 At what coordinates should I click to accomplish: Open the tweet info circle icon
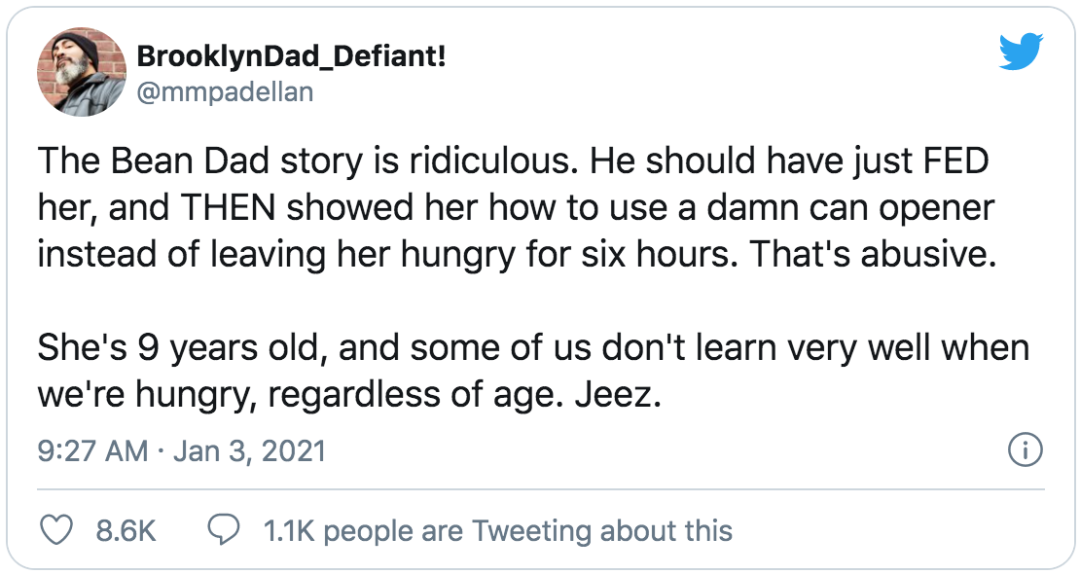[x=1025, y=451]
